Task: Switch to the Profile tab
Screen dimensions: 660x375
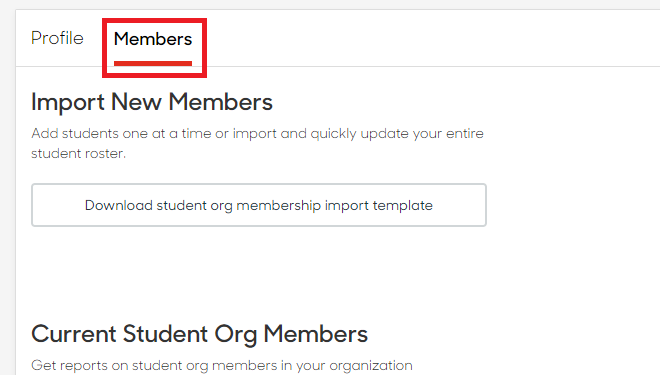Action: [57, 38]
